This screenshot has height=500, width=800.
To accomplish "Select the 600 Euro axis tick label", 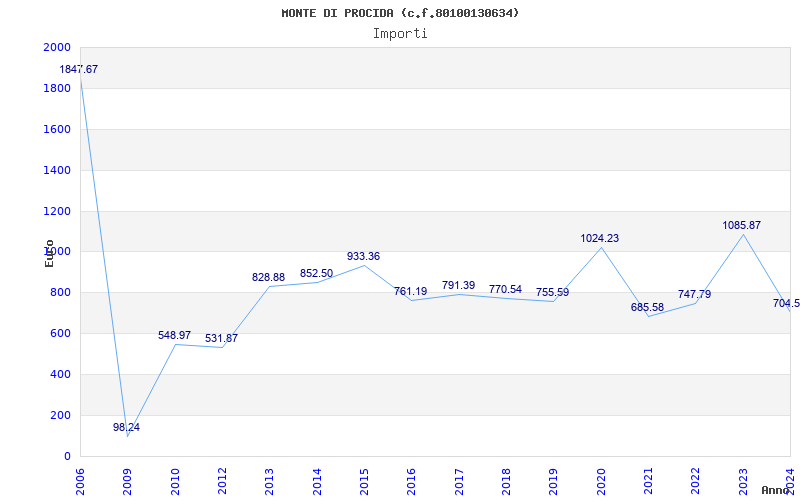I will coord(60,334).
